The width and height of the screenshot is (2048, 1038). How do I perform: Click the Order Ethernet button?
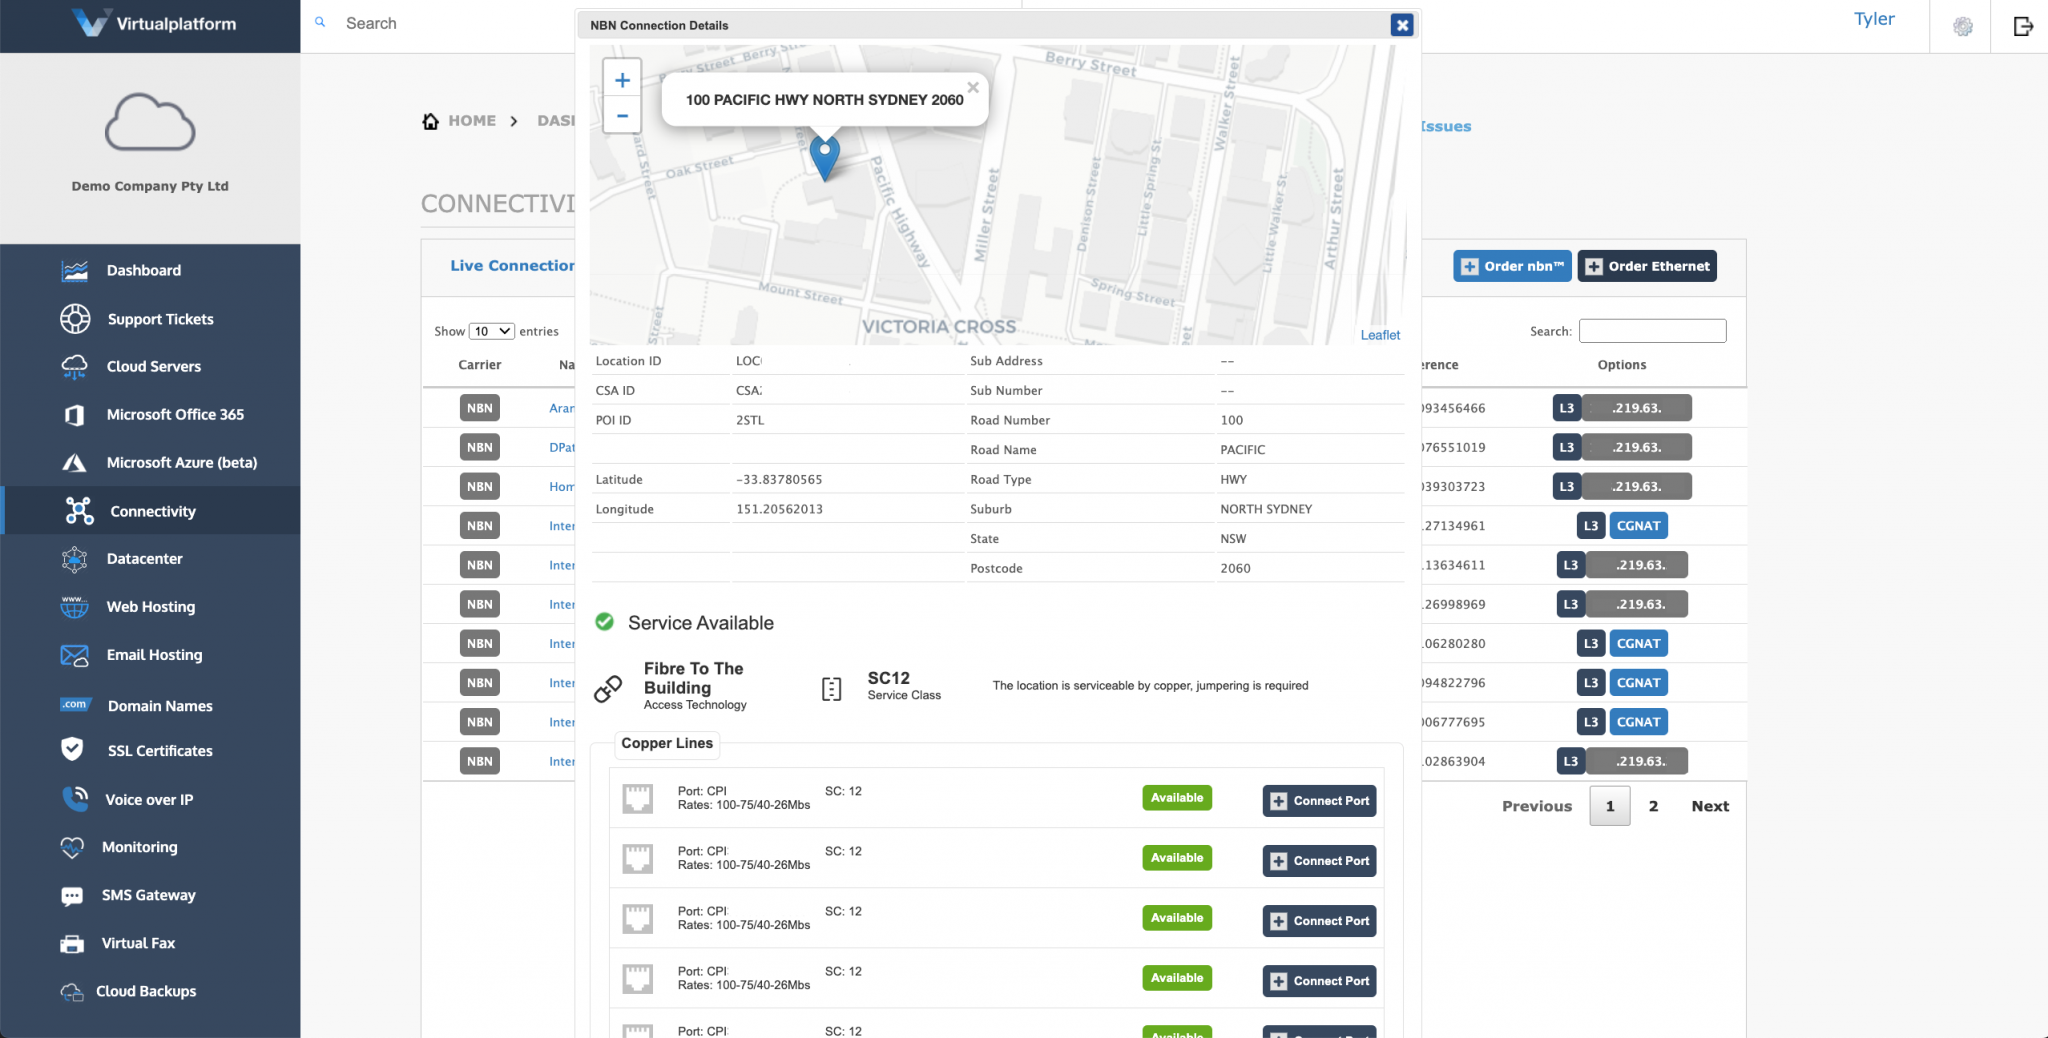click(1647, 266)
